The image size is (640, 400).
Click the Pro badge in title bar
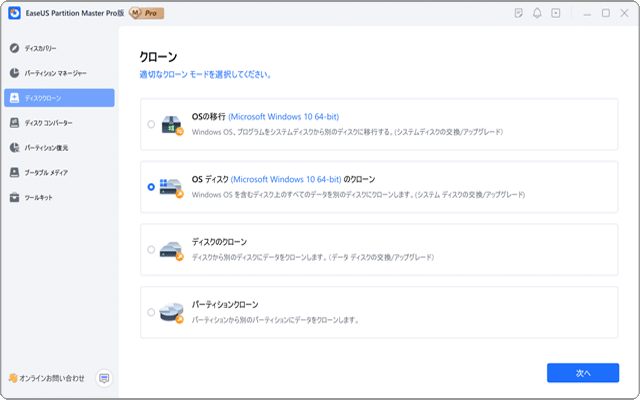click(147, 13)
